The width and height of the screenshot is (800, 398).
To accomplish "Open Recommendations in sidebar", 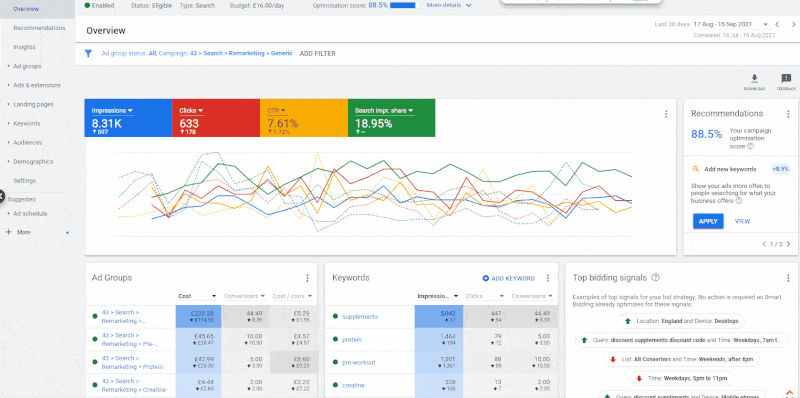I will [x=39, y=28].
